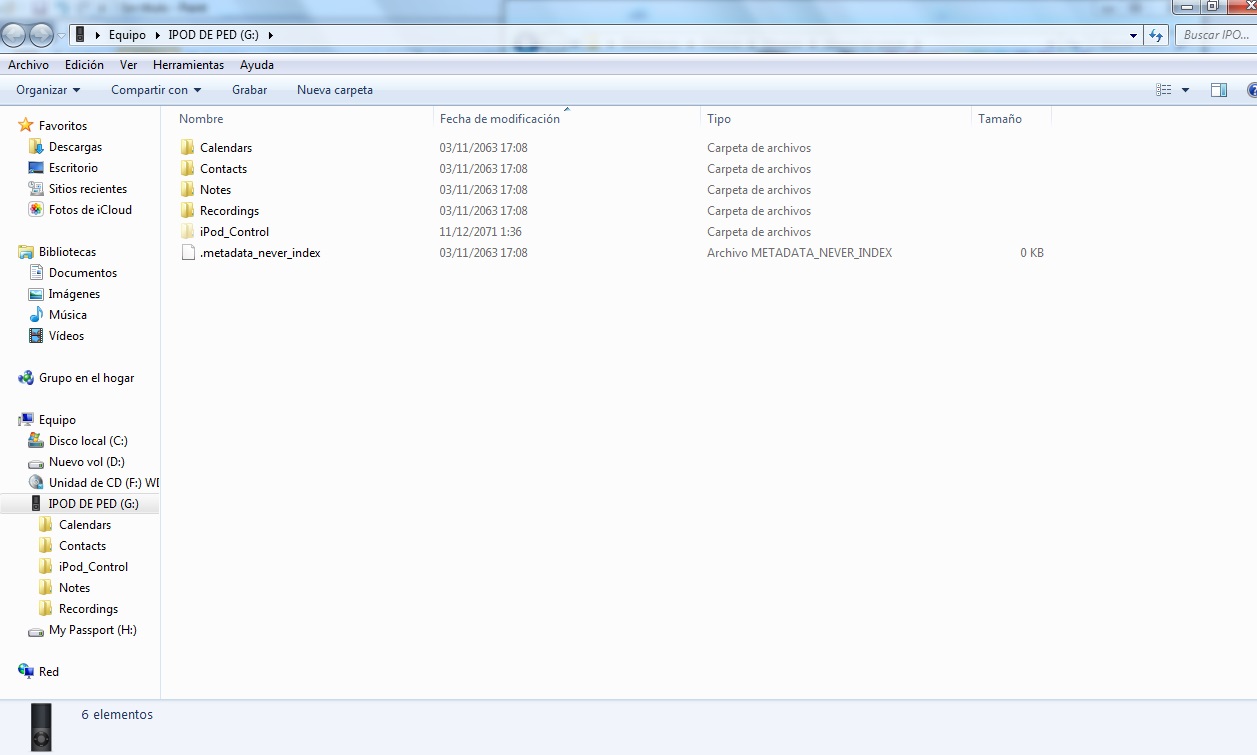The height and width of the screenshot is (755, 1257).
Task: Select the Calendars folder icon in file list
Action: (187, 147)
